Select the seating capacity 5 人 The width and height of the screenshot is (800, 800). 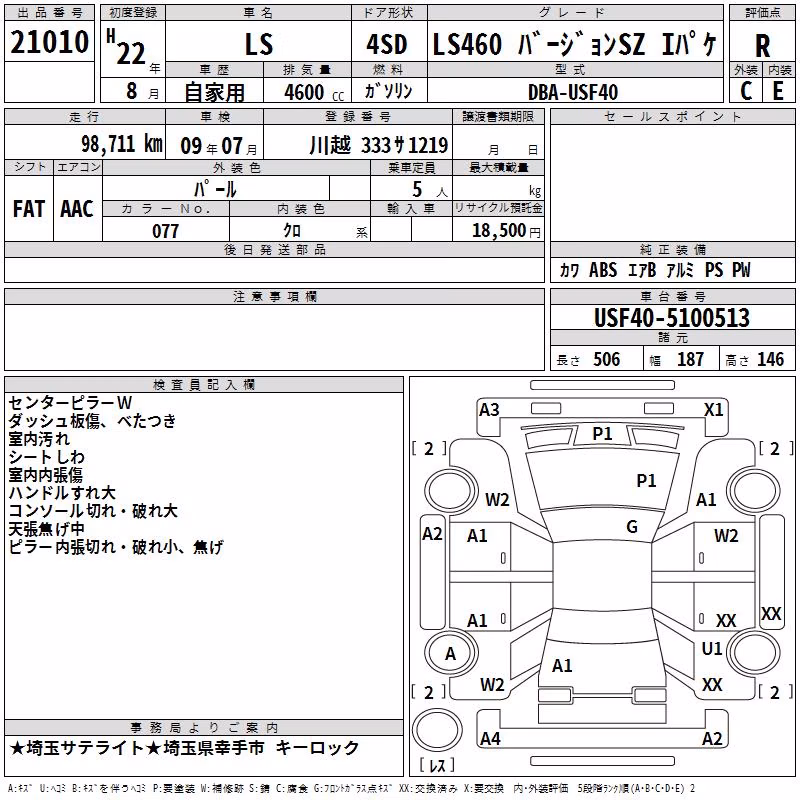pos(429,189)
